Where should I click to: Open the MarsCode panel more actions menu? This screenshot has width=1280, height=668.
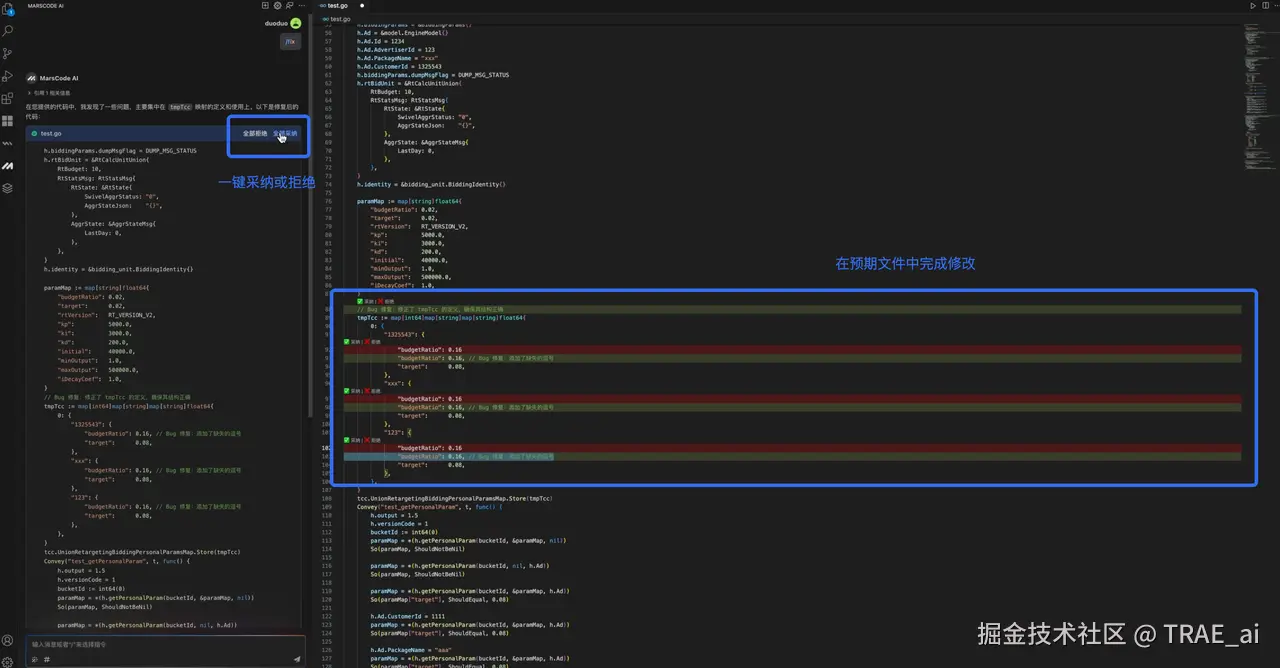(x=300, y=5)
